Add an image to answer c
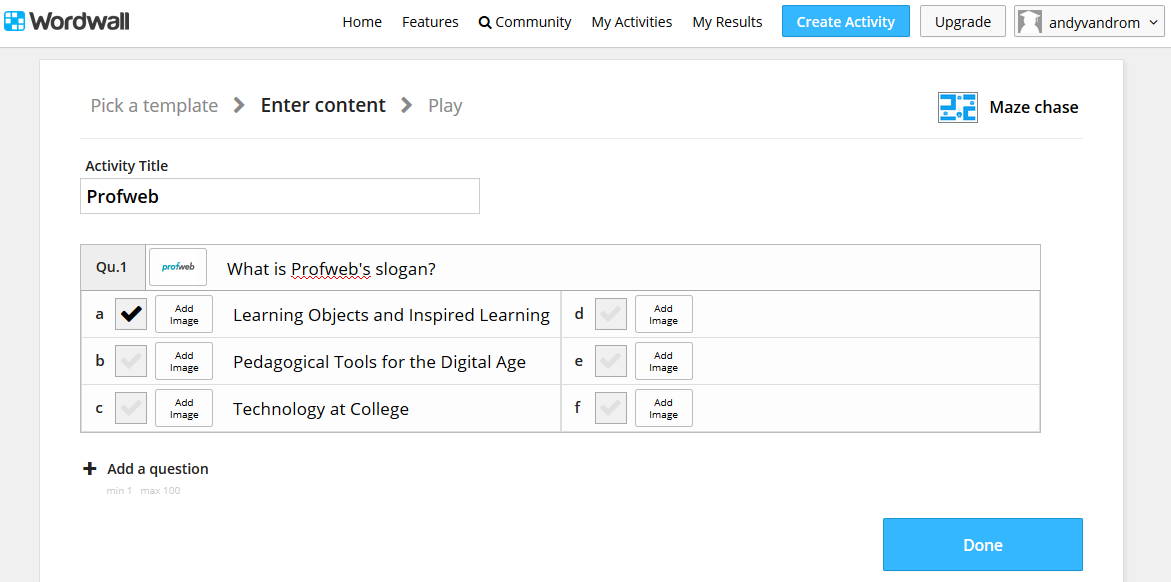 click(x=184, y=409)
